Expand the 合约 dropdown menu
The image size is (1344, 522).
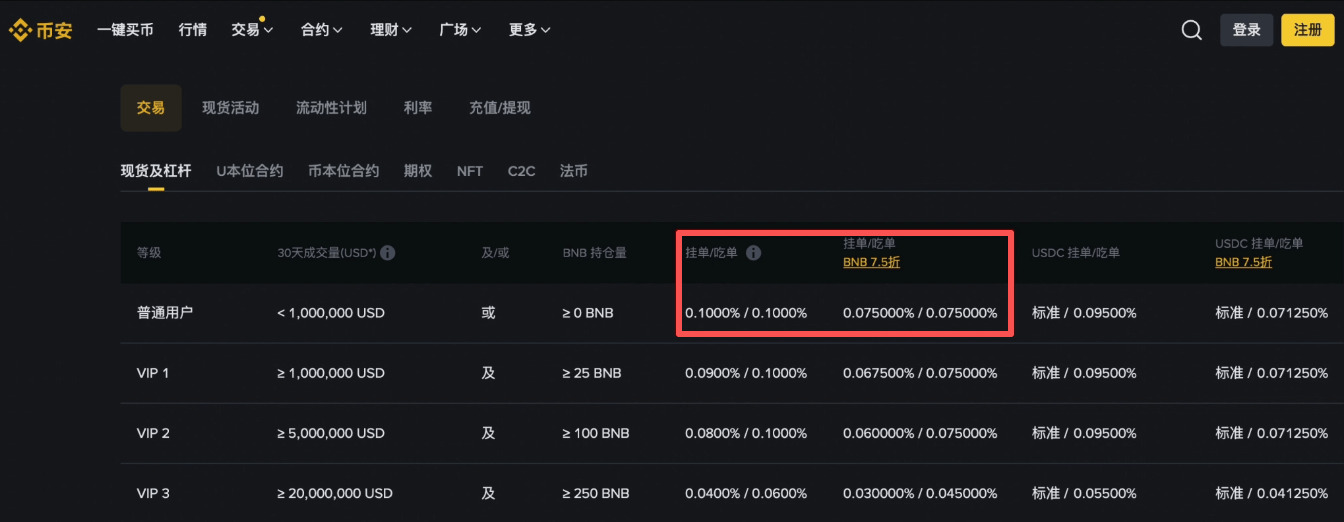pos(321,30)
